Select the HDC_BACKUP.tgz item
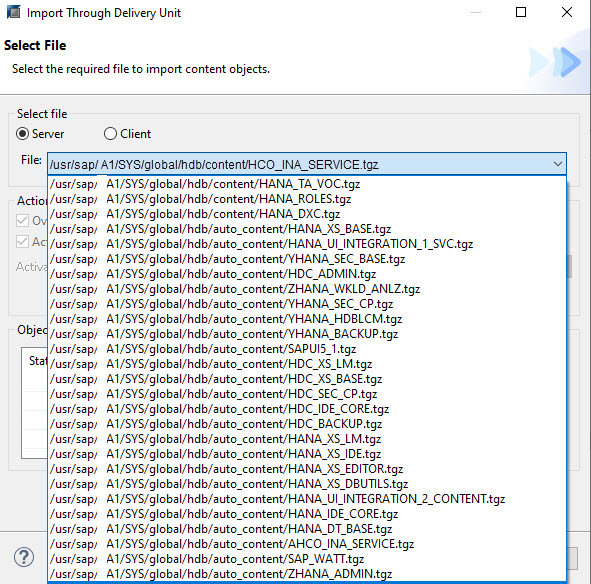 tap(307, 424)
